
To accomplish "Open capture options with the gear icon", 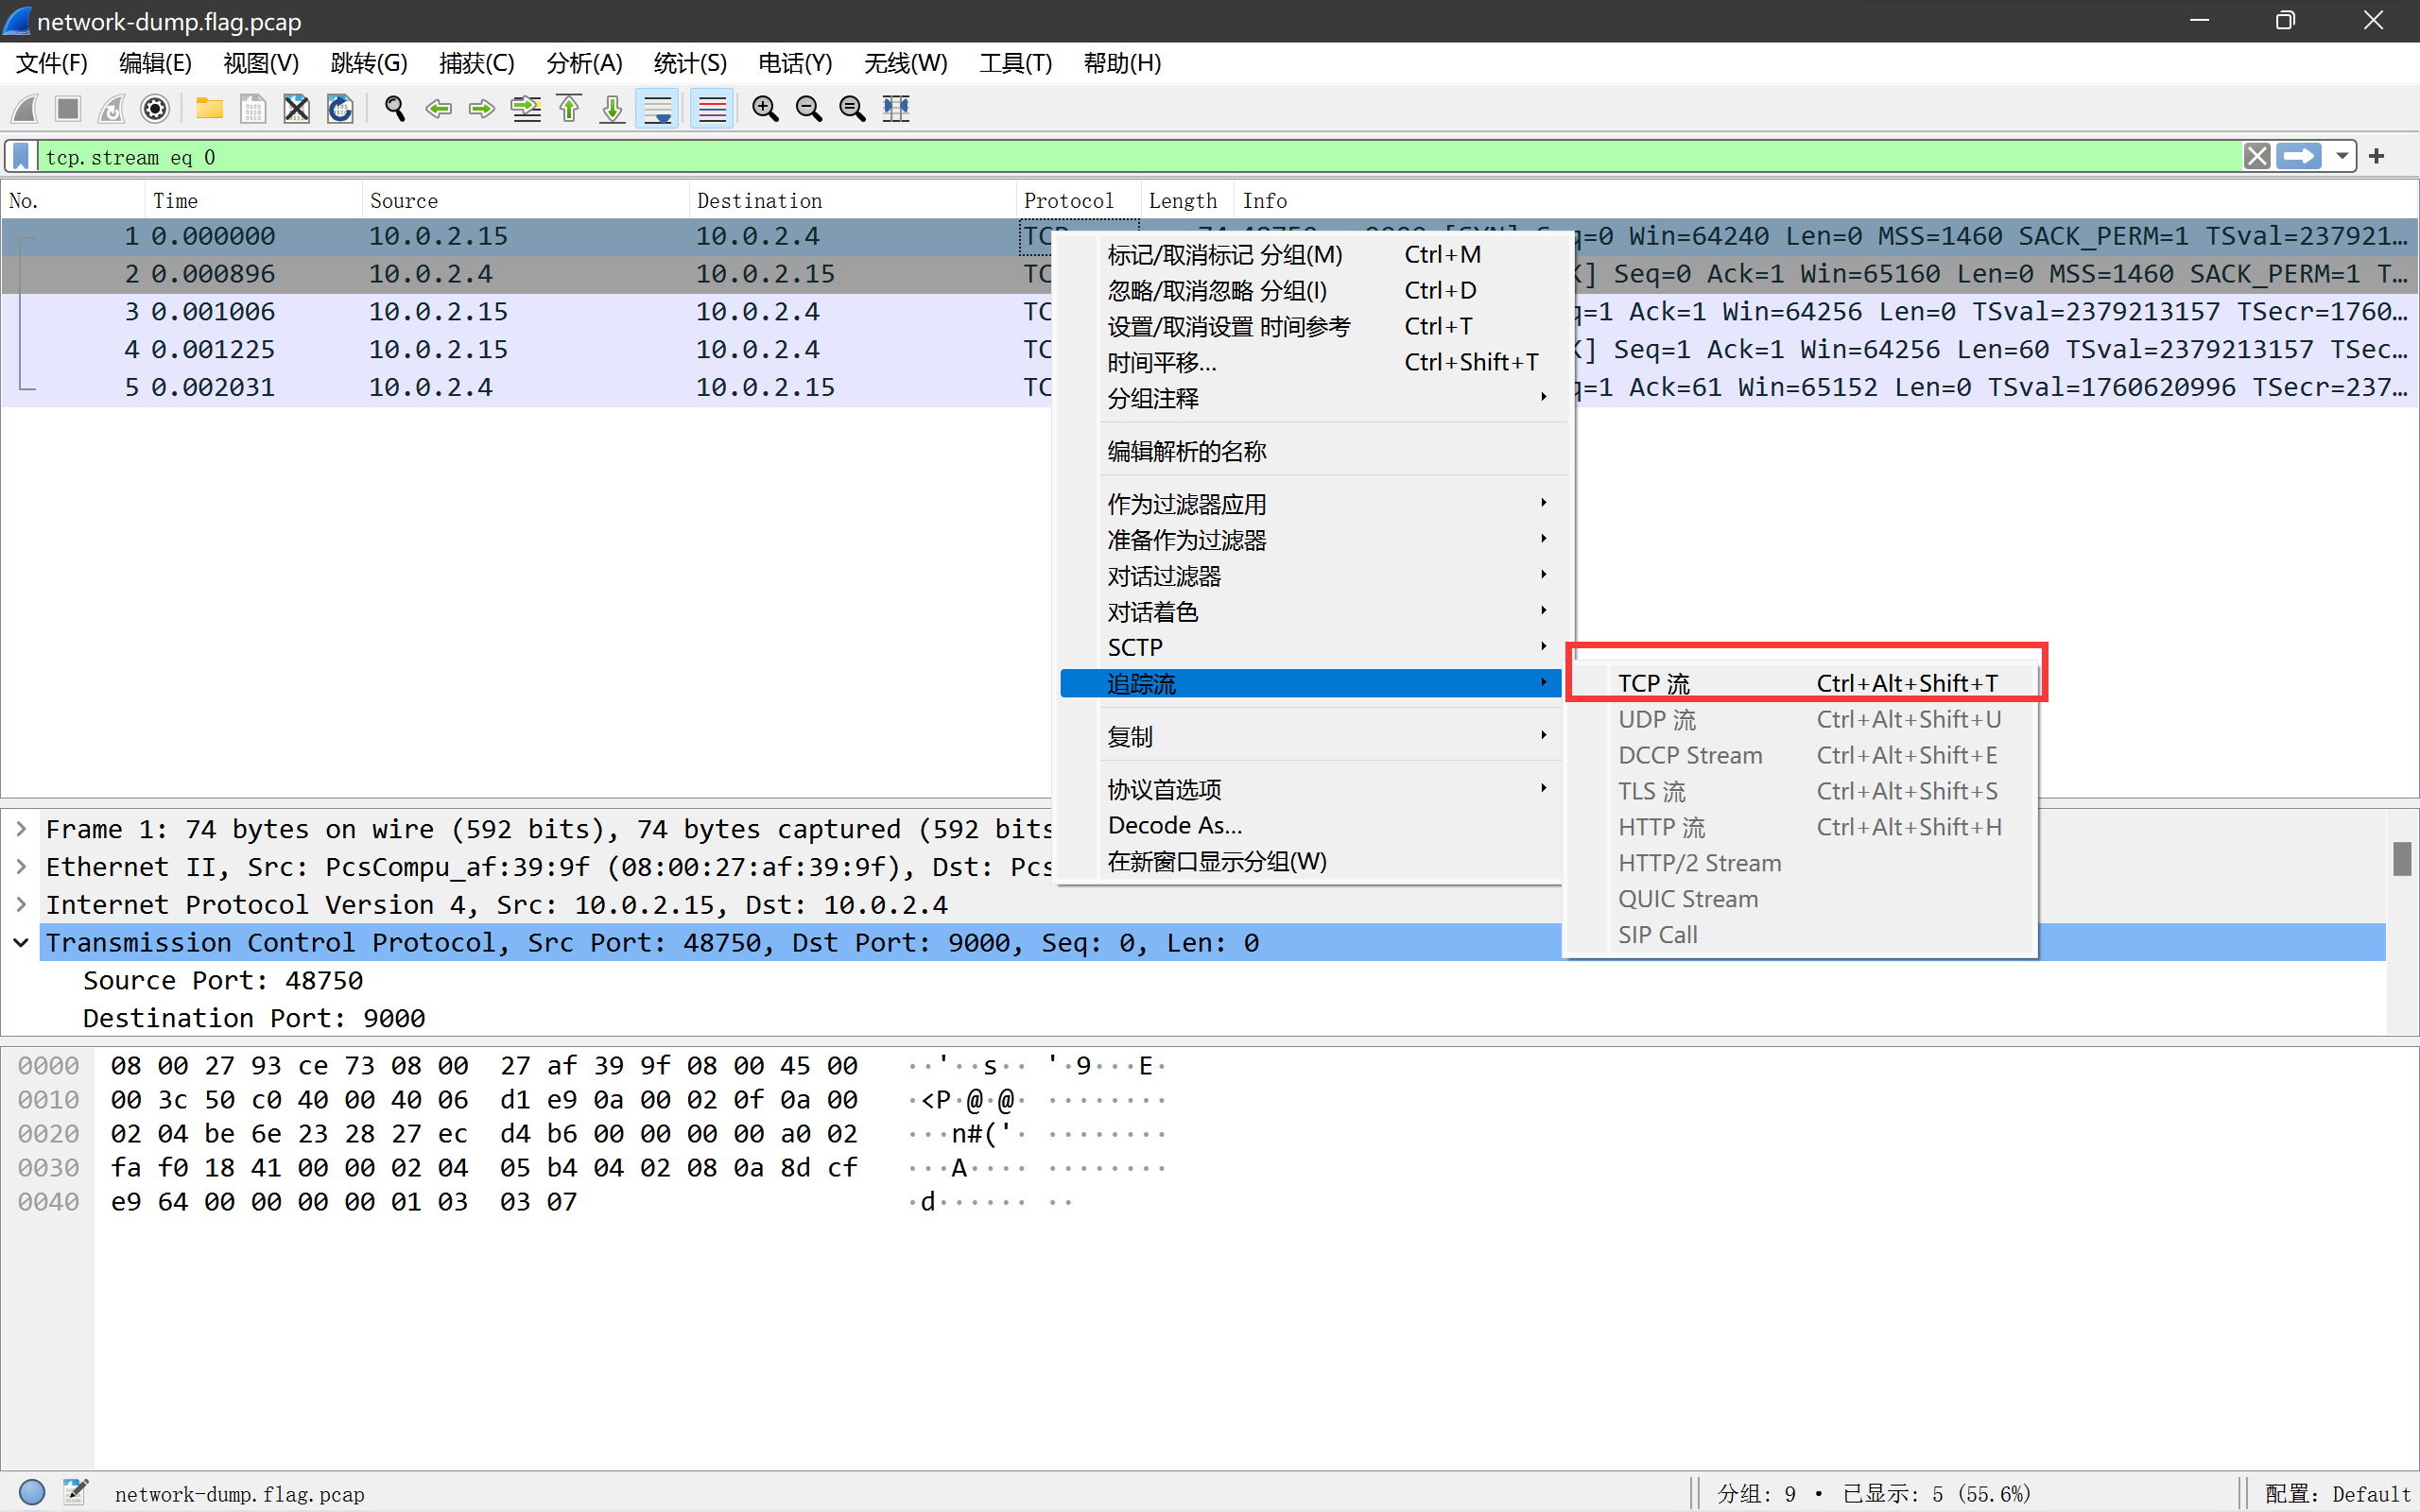I will (x=155, y=108).
